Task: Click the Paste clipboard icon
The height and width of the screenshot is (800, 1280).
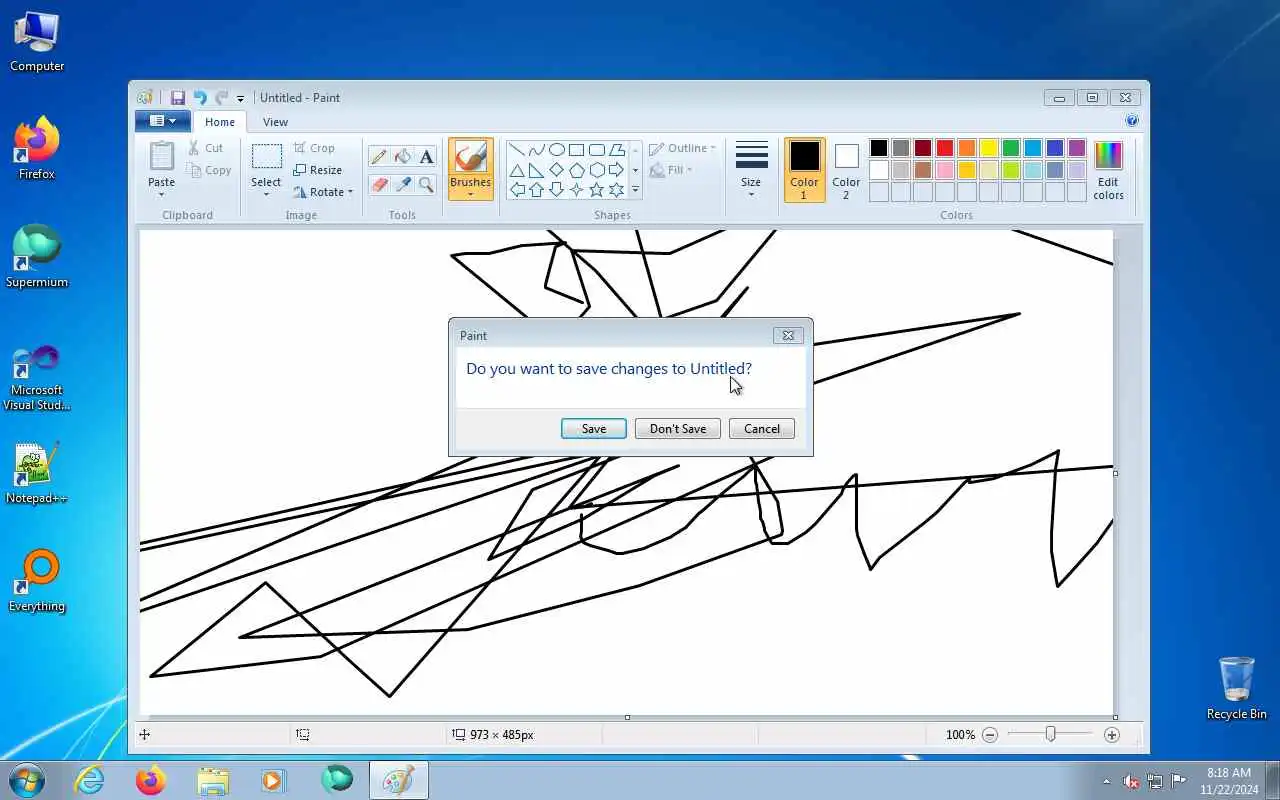Action: 162,156
